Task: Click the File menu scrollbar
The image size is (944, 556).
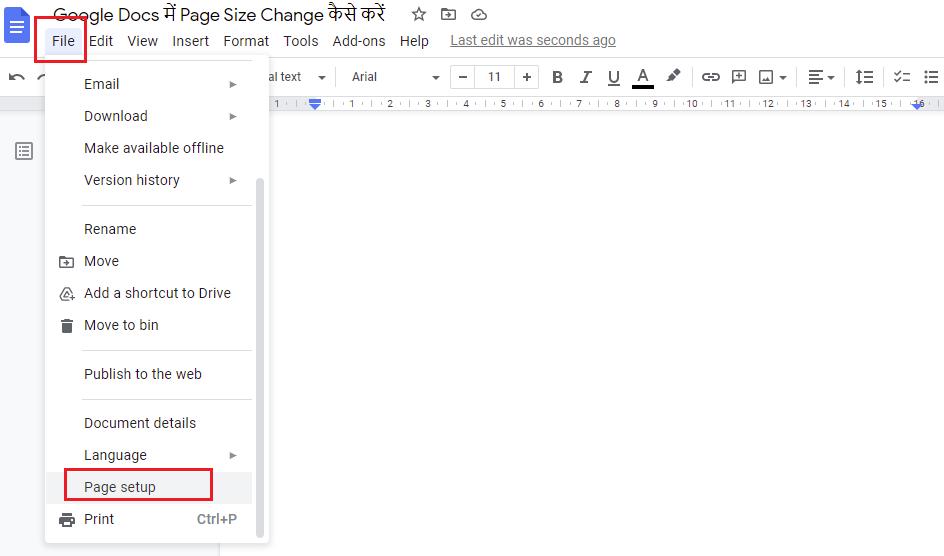Action: pos(260,357)
